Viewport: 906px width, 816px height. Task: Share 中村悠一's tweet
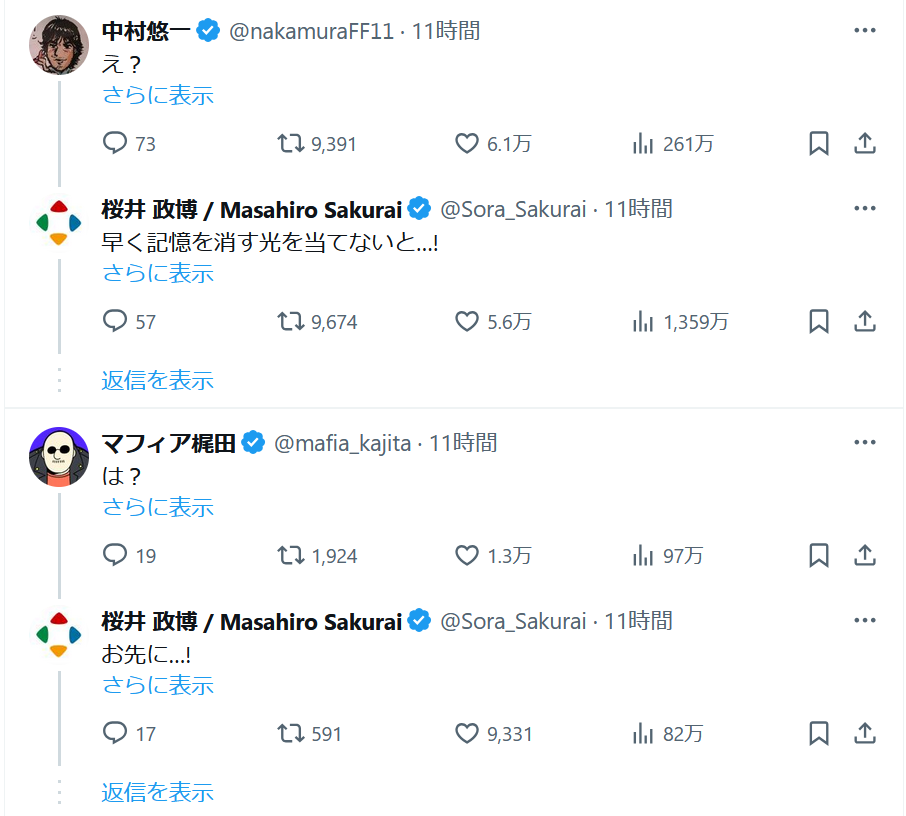click(865, 144)
